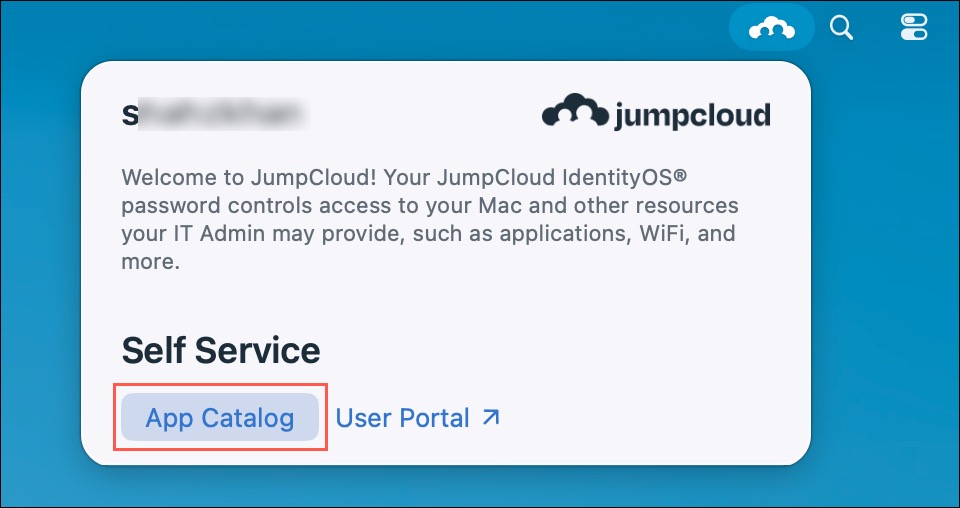Click the Self Service heading
The width and height of the screenshot is (960, 508).
(x=221, y=350)
